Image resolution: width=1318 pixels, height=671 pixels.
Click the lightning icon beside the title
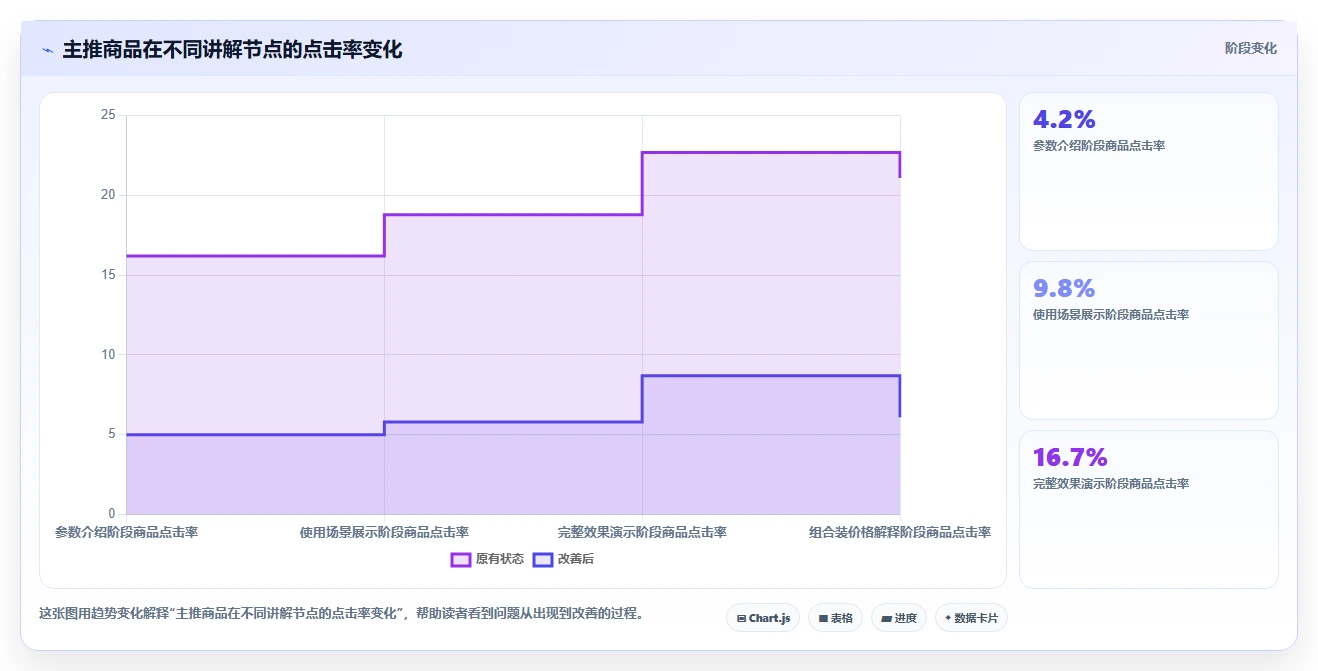click(x=47, y=50)
